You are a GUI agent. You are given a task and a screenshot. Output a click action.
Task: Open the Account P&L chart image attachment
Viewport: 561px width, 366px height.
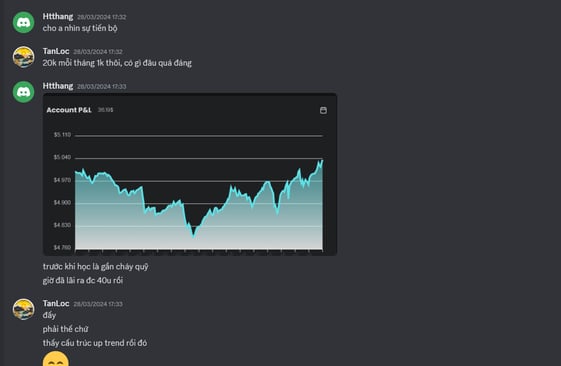click(x=190, y=174)
